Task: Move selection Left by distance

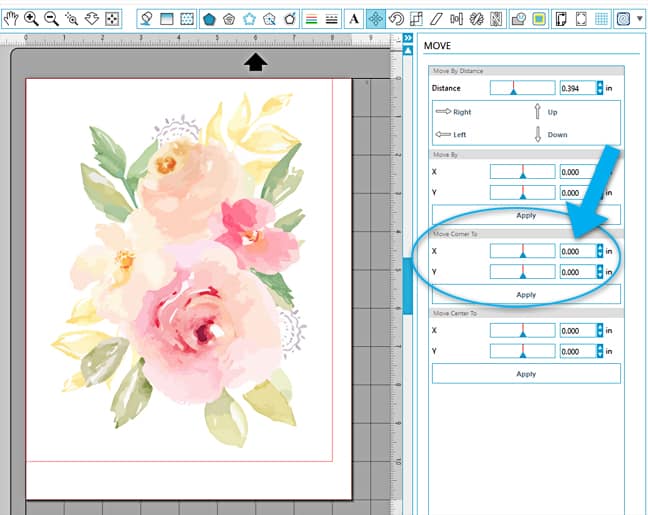Action: (x=451, y=134)
